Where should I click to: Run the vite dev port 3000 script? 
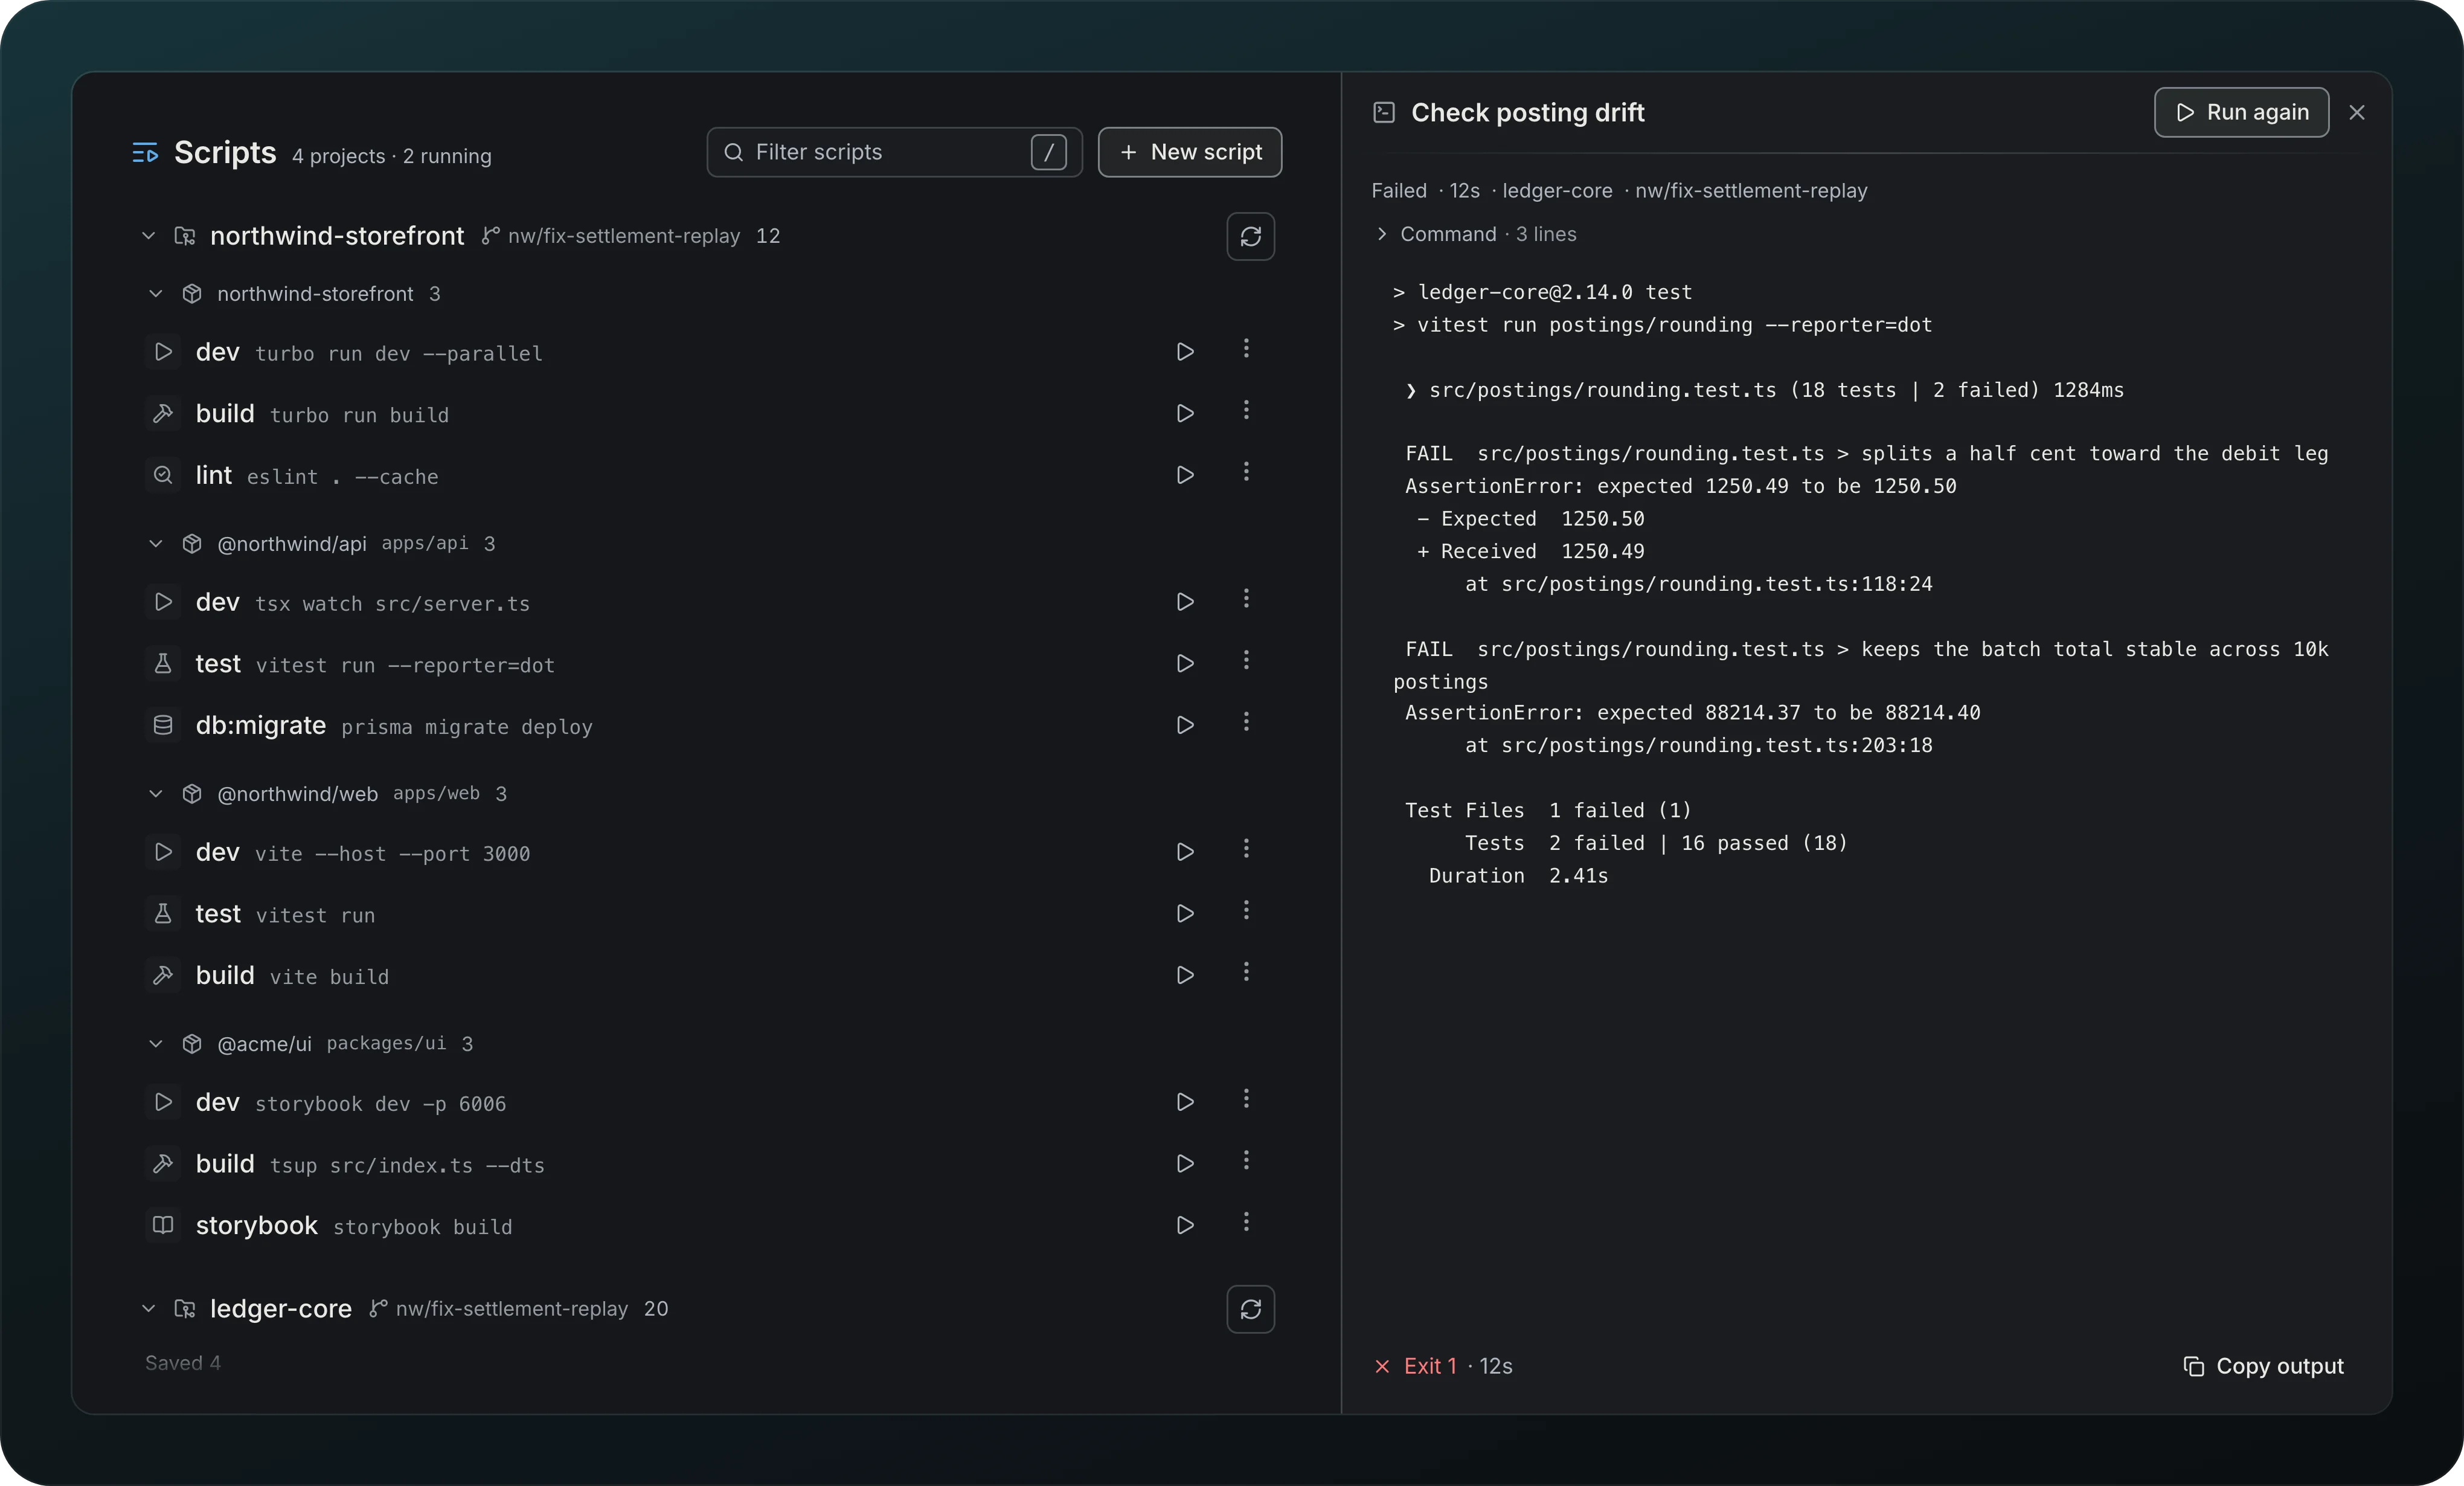pyautogui.click(x=1185, y=852)
